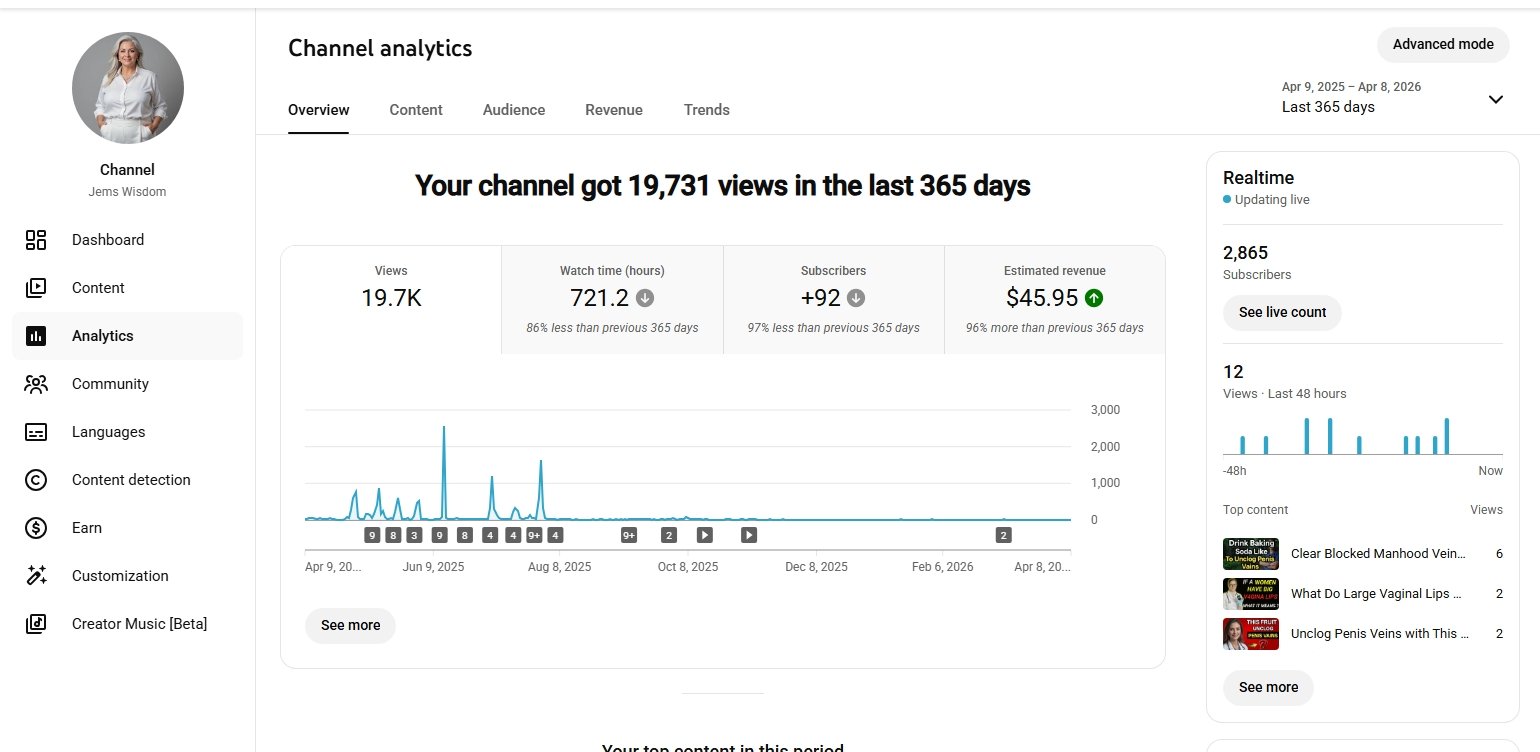Screen dimensions: 1540x752
Task: Open the Clear Blocked Manhood Veins video thumbnail
Action: click(x=1250, y=553)
